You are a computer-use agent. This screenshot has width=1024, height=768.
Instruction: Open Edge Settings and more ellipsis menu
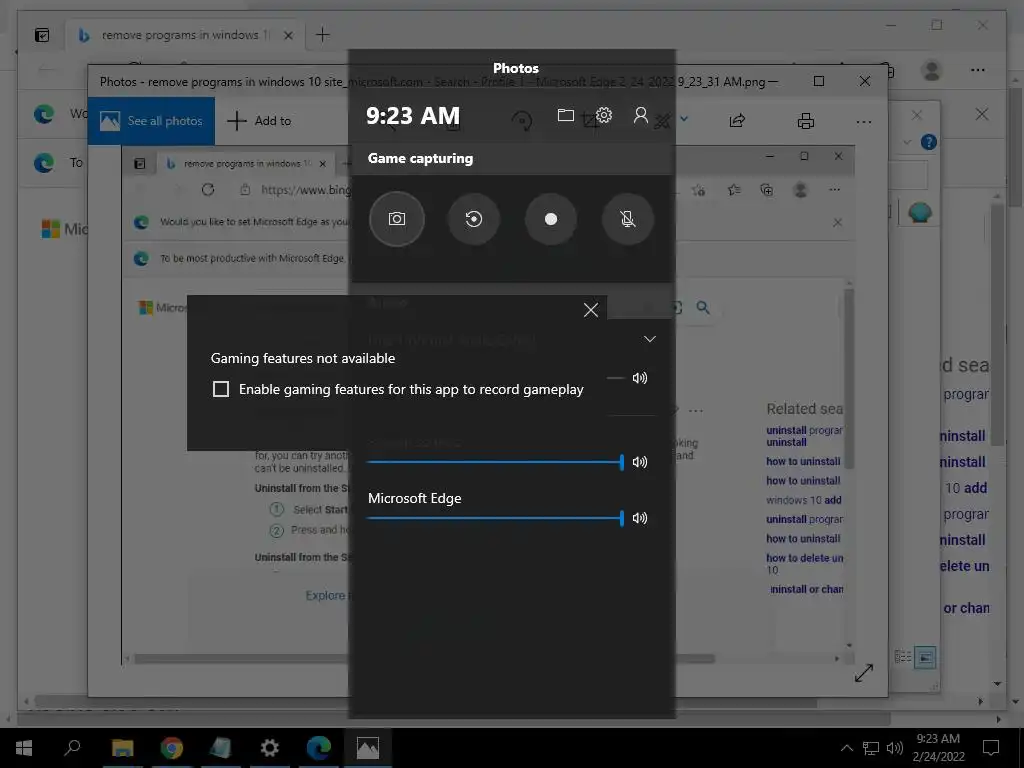978,70
